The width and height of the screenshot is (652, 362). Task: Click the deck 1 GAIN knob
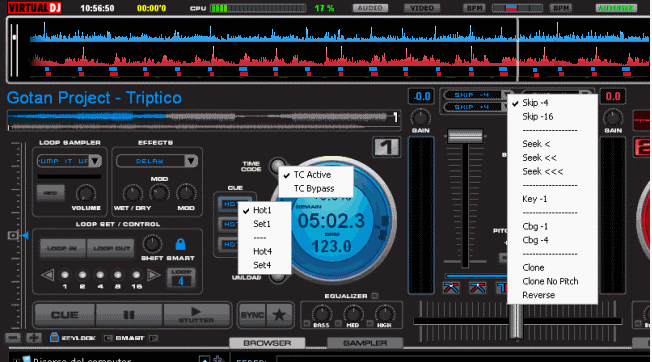click(420, 118)
